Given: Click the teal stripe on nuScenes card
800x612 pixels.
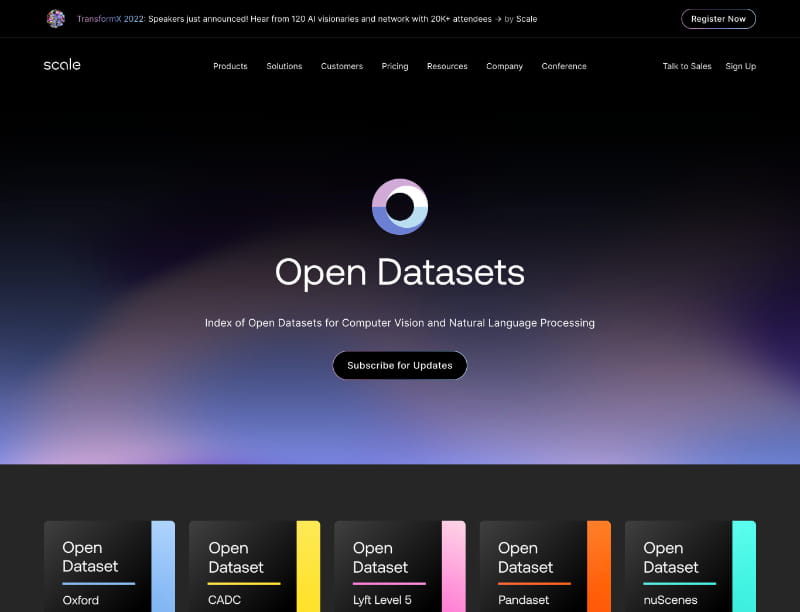Looking at the screenshot, I should 744,566.
